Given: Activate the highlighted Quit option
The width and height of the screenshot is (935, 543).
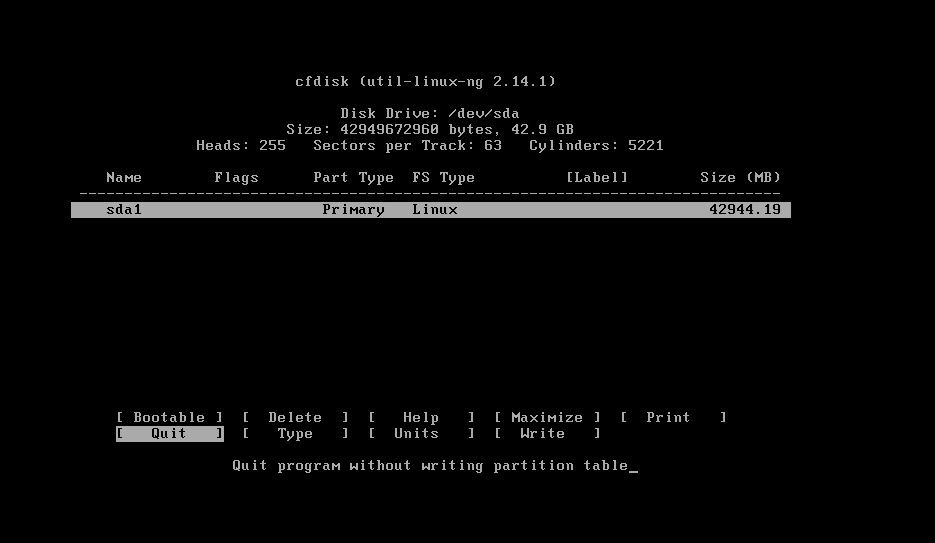Looking at the screenshot, I should 169,433.
